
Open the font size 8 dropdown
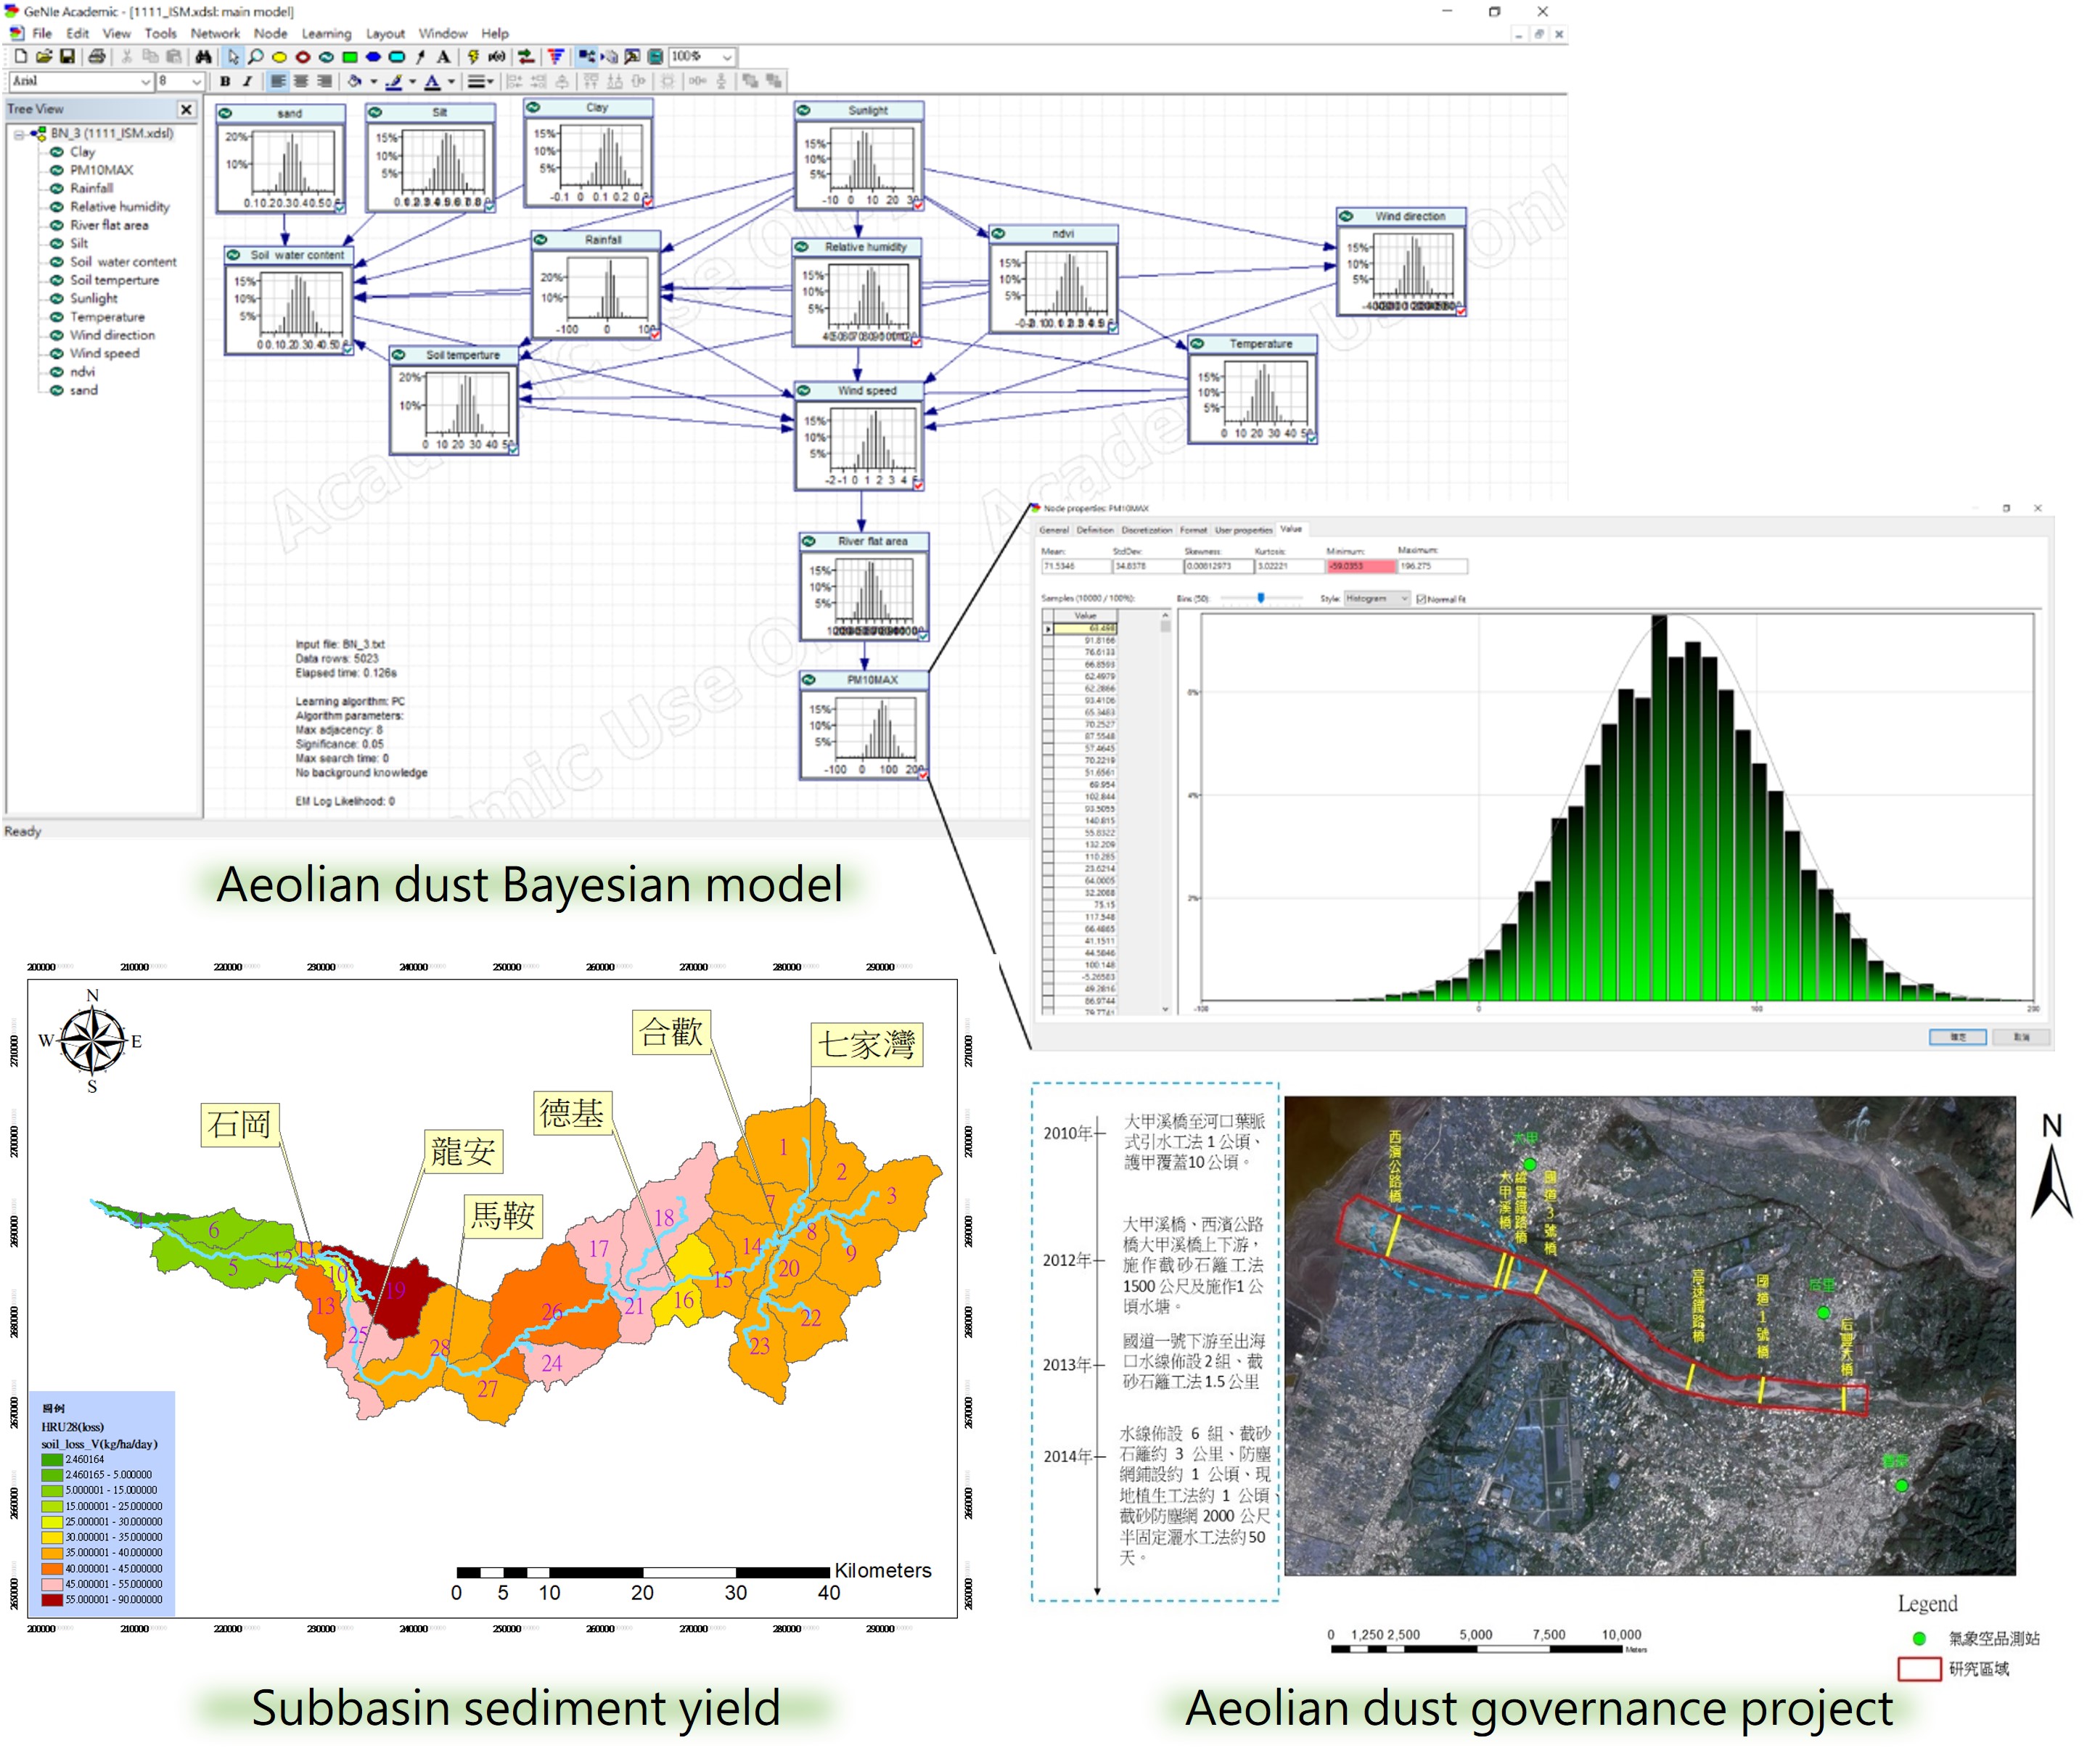196,81
